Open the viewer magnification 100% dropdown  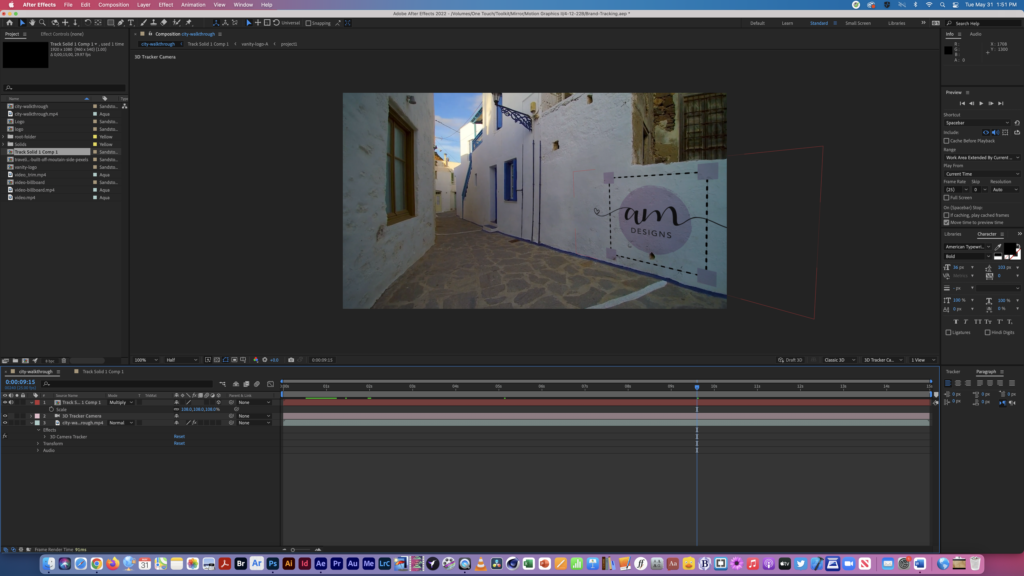(x=146, y=360)
